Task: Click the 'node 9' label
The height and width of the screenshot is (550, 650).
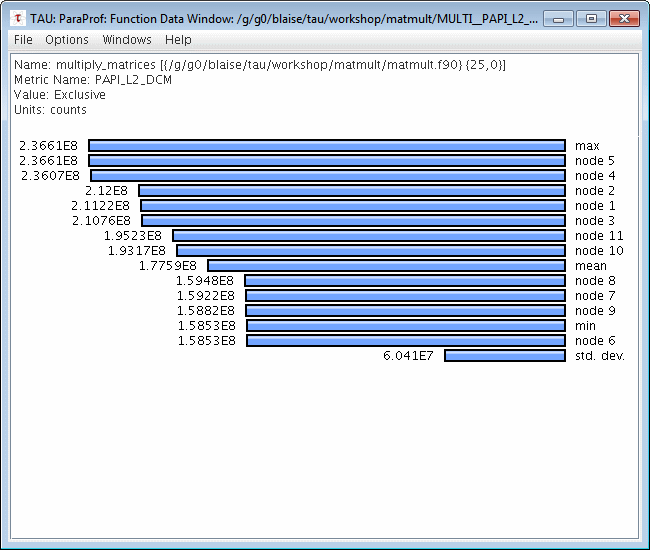Action: [x=595, y=311]
